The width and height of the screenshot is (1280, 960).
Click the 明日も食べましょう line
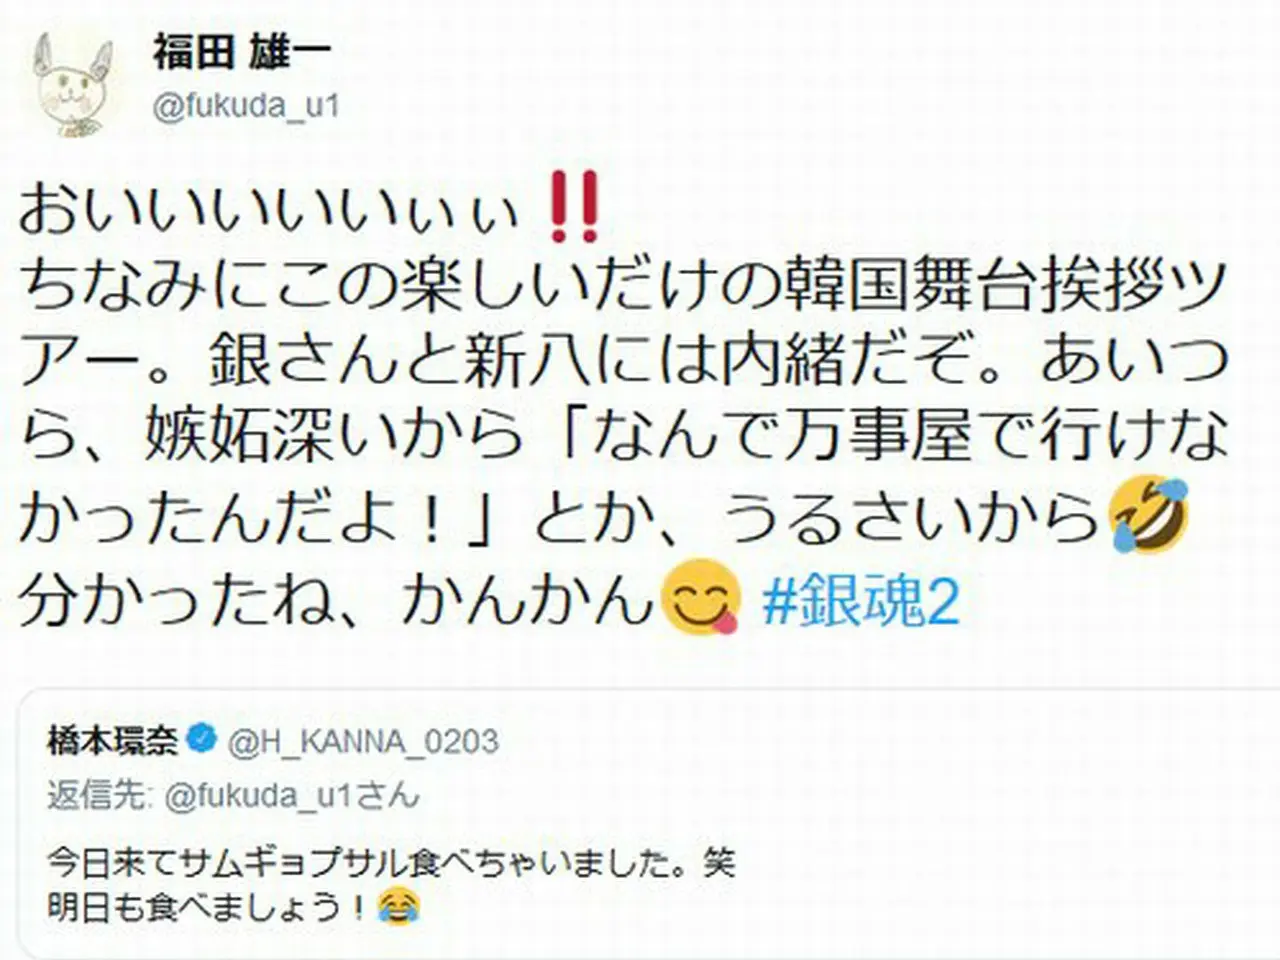coord(232,906)
